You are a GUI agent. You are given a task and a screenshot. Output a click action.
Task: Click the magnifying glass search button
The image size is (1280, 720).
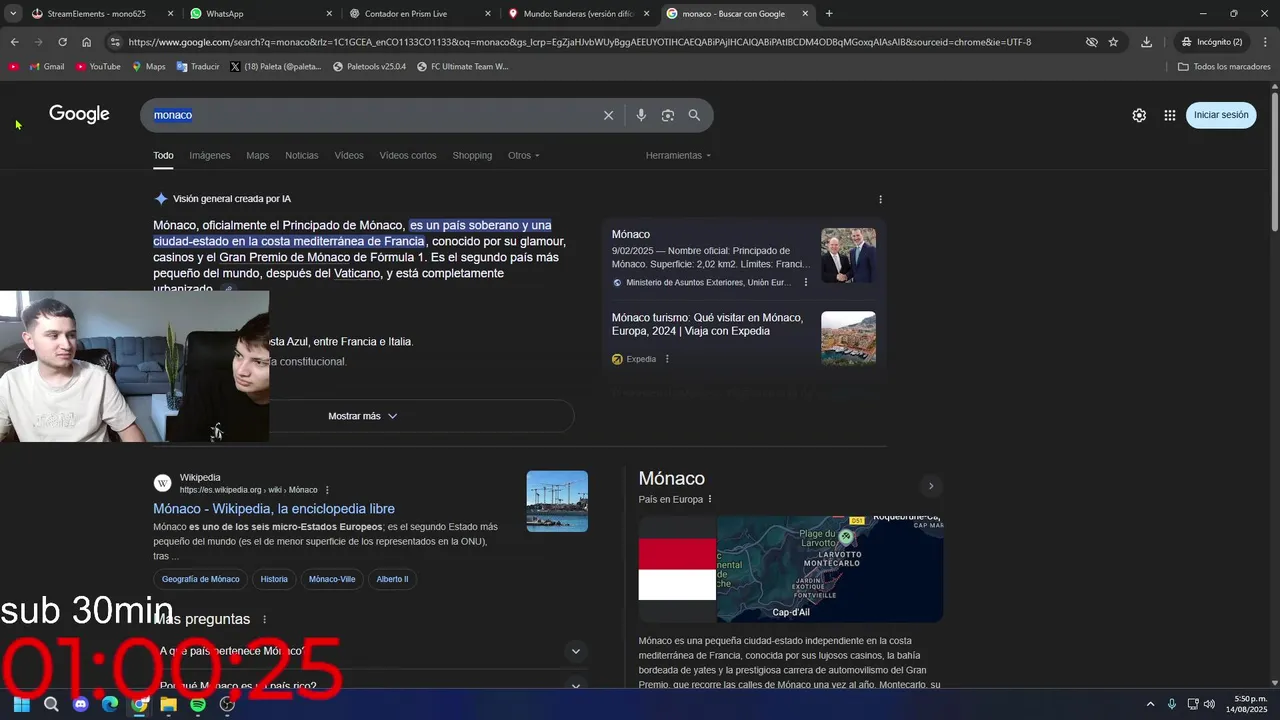[694, 115]
